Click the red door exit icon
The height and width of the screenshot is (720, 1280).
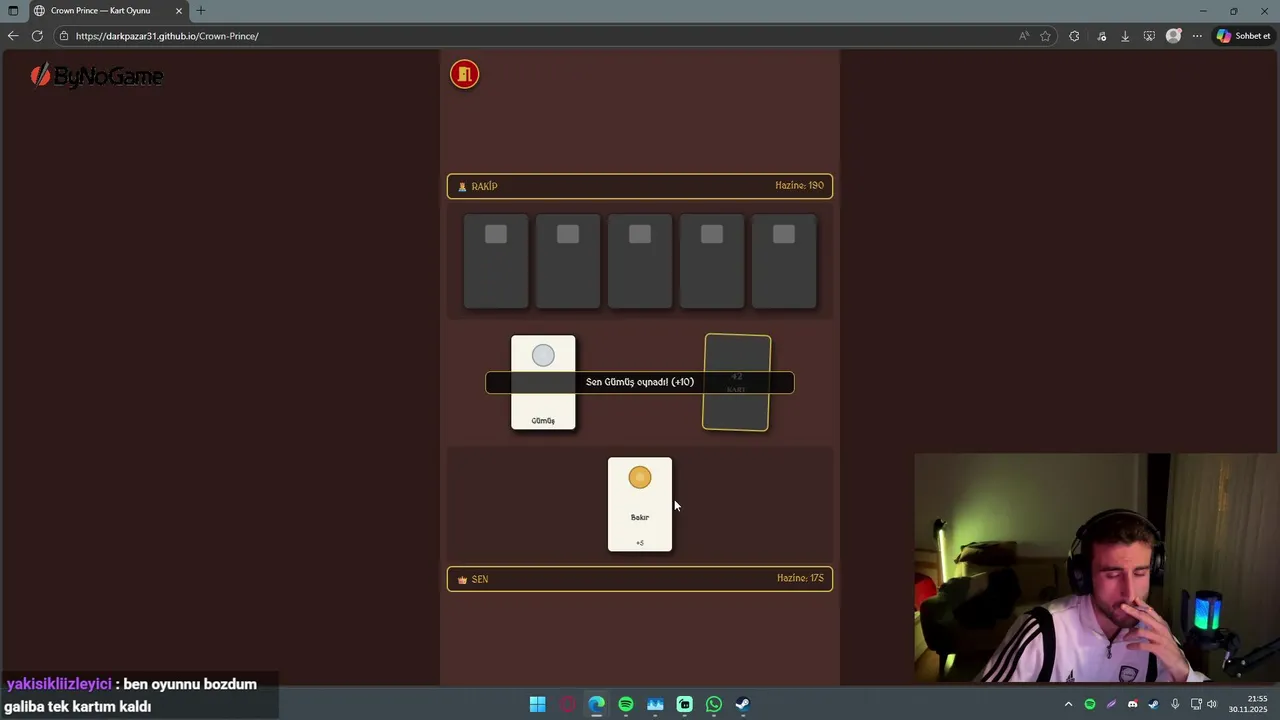(464, 74)
